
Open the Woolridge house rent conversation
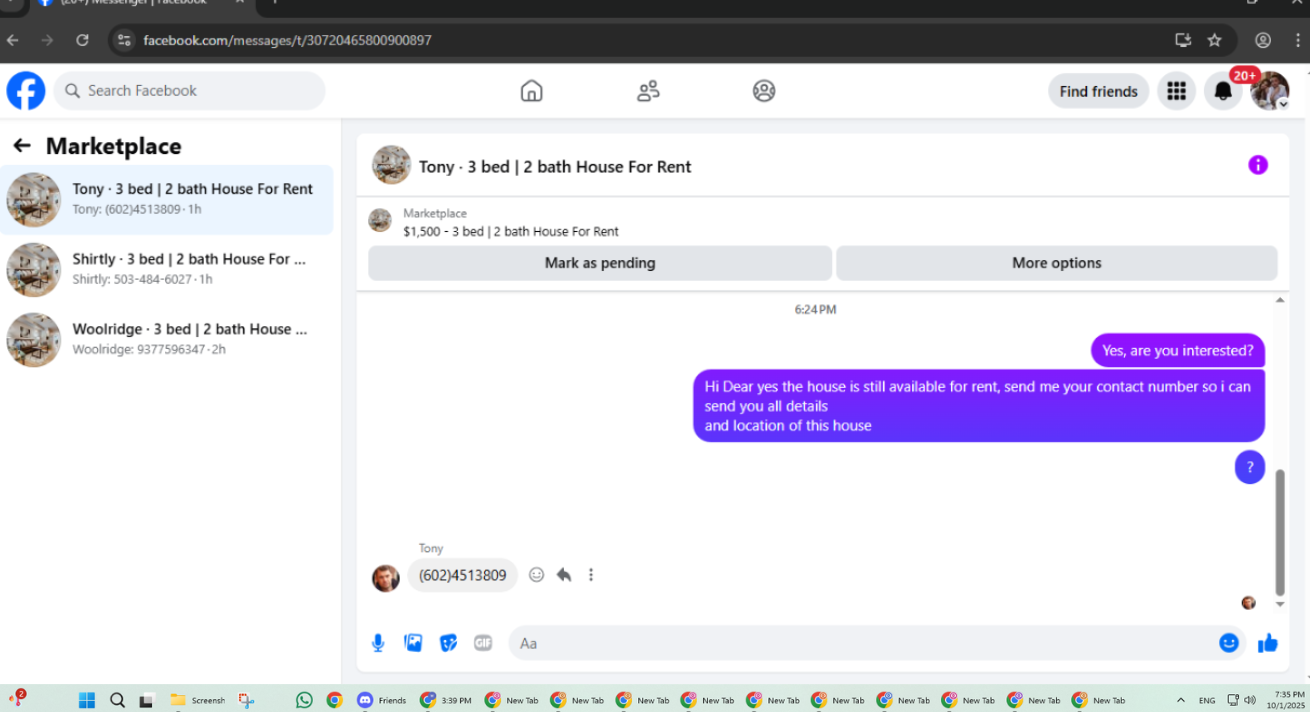pos(166,340)
